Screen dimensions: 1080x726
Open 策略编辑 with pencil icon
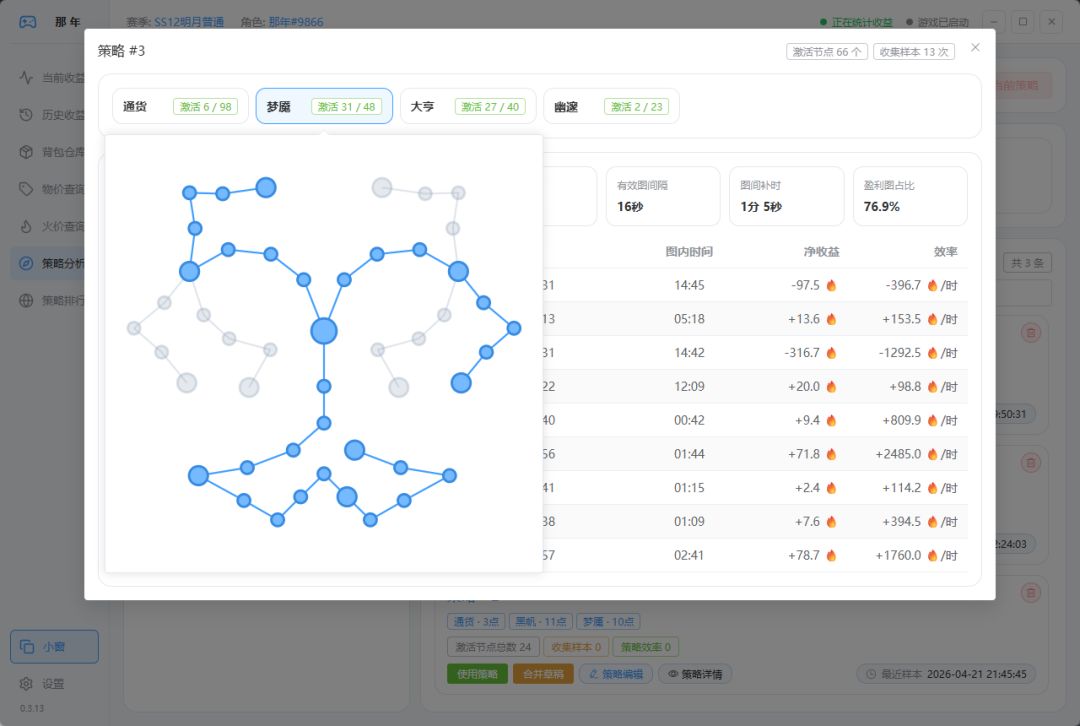click(x=616, y=674)
